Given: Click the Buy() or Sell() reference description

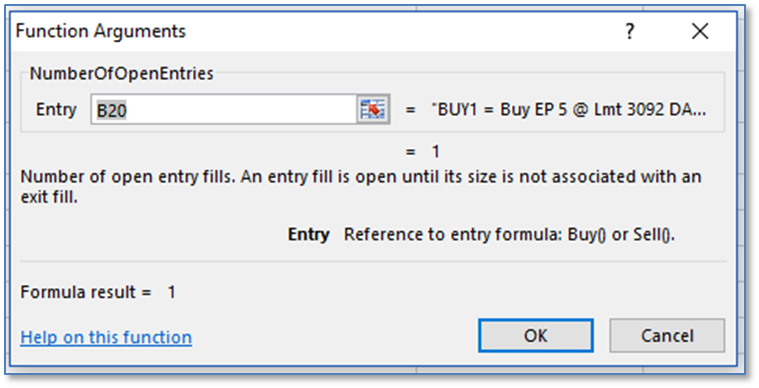Looking at the screenshot, I should 509,235.
